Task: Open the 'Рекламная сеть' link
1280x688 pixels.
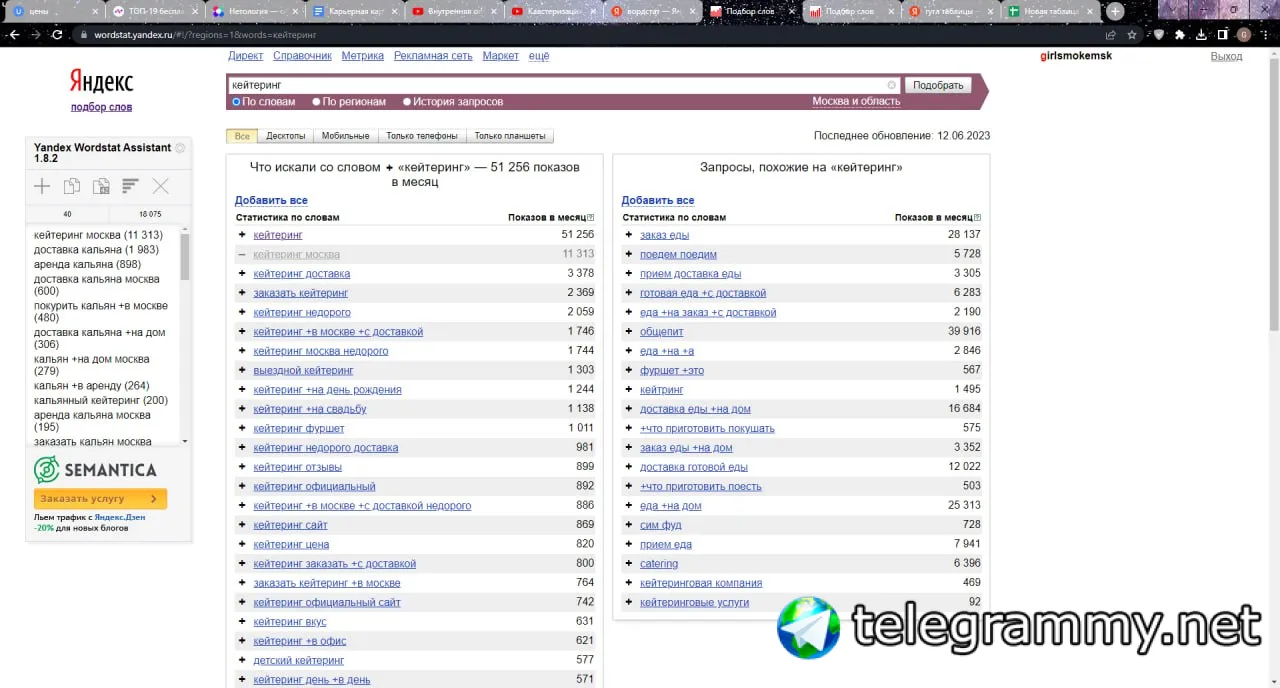Action: (433, 56)
